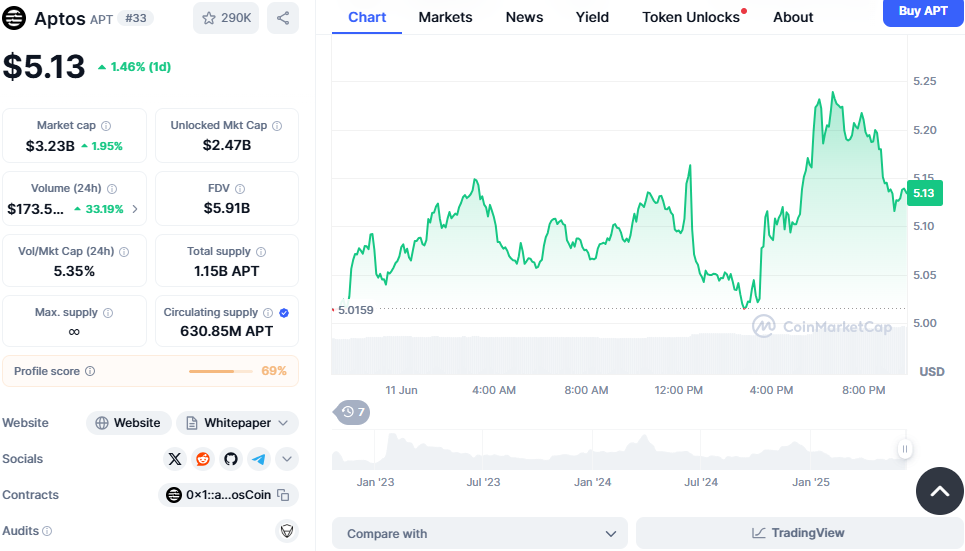Switch to the Chart tab
965x551 pixels.
pyautogui.click(x=367, y=17)
